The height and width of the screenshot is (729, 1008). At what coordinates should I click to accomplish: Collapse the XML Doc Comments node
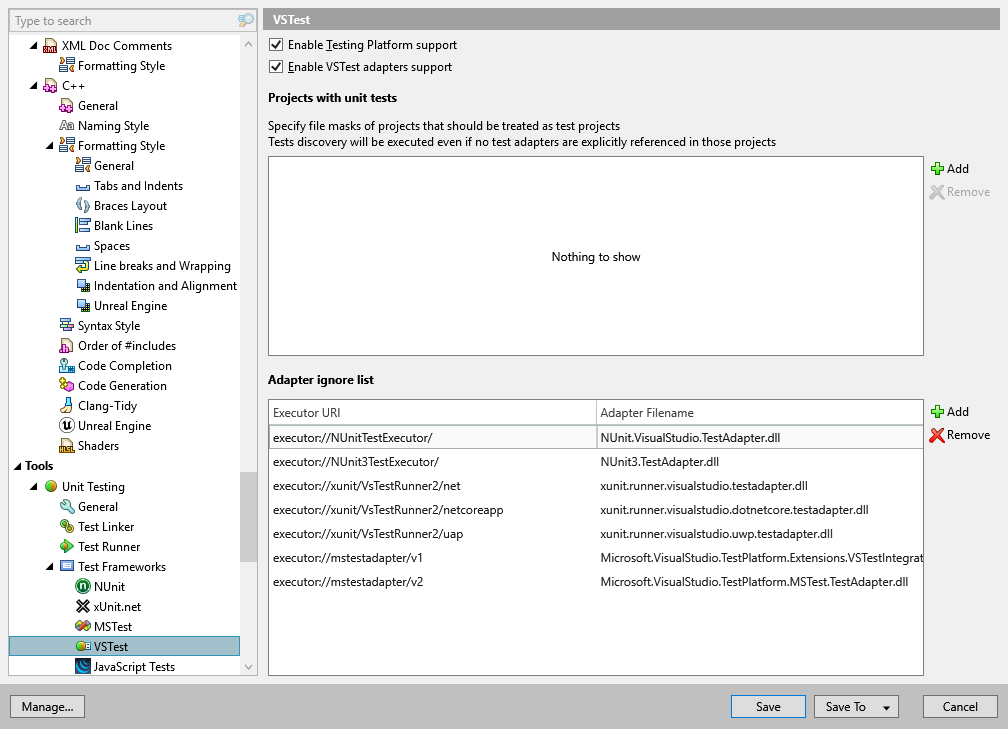pyautogui.click(x=33, y=46)
